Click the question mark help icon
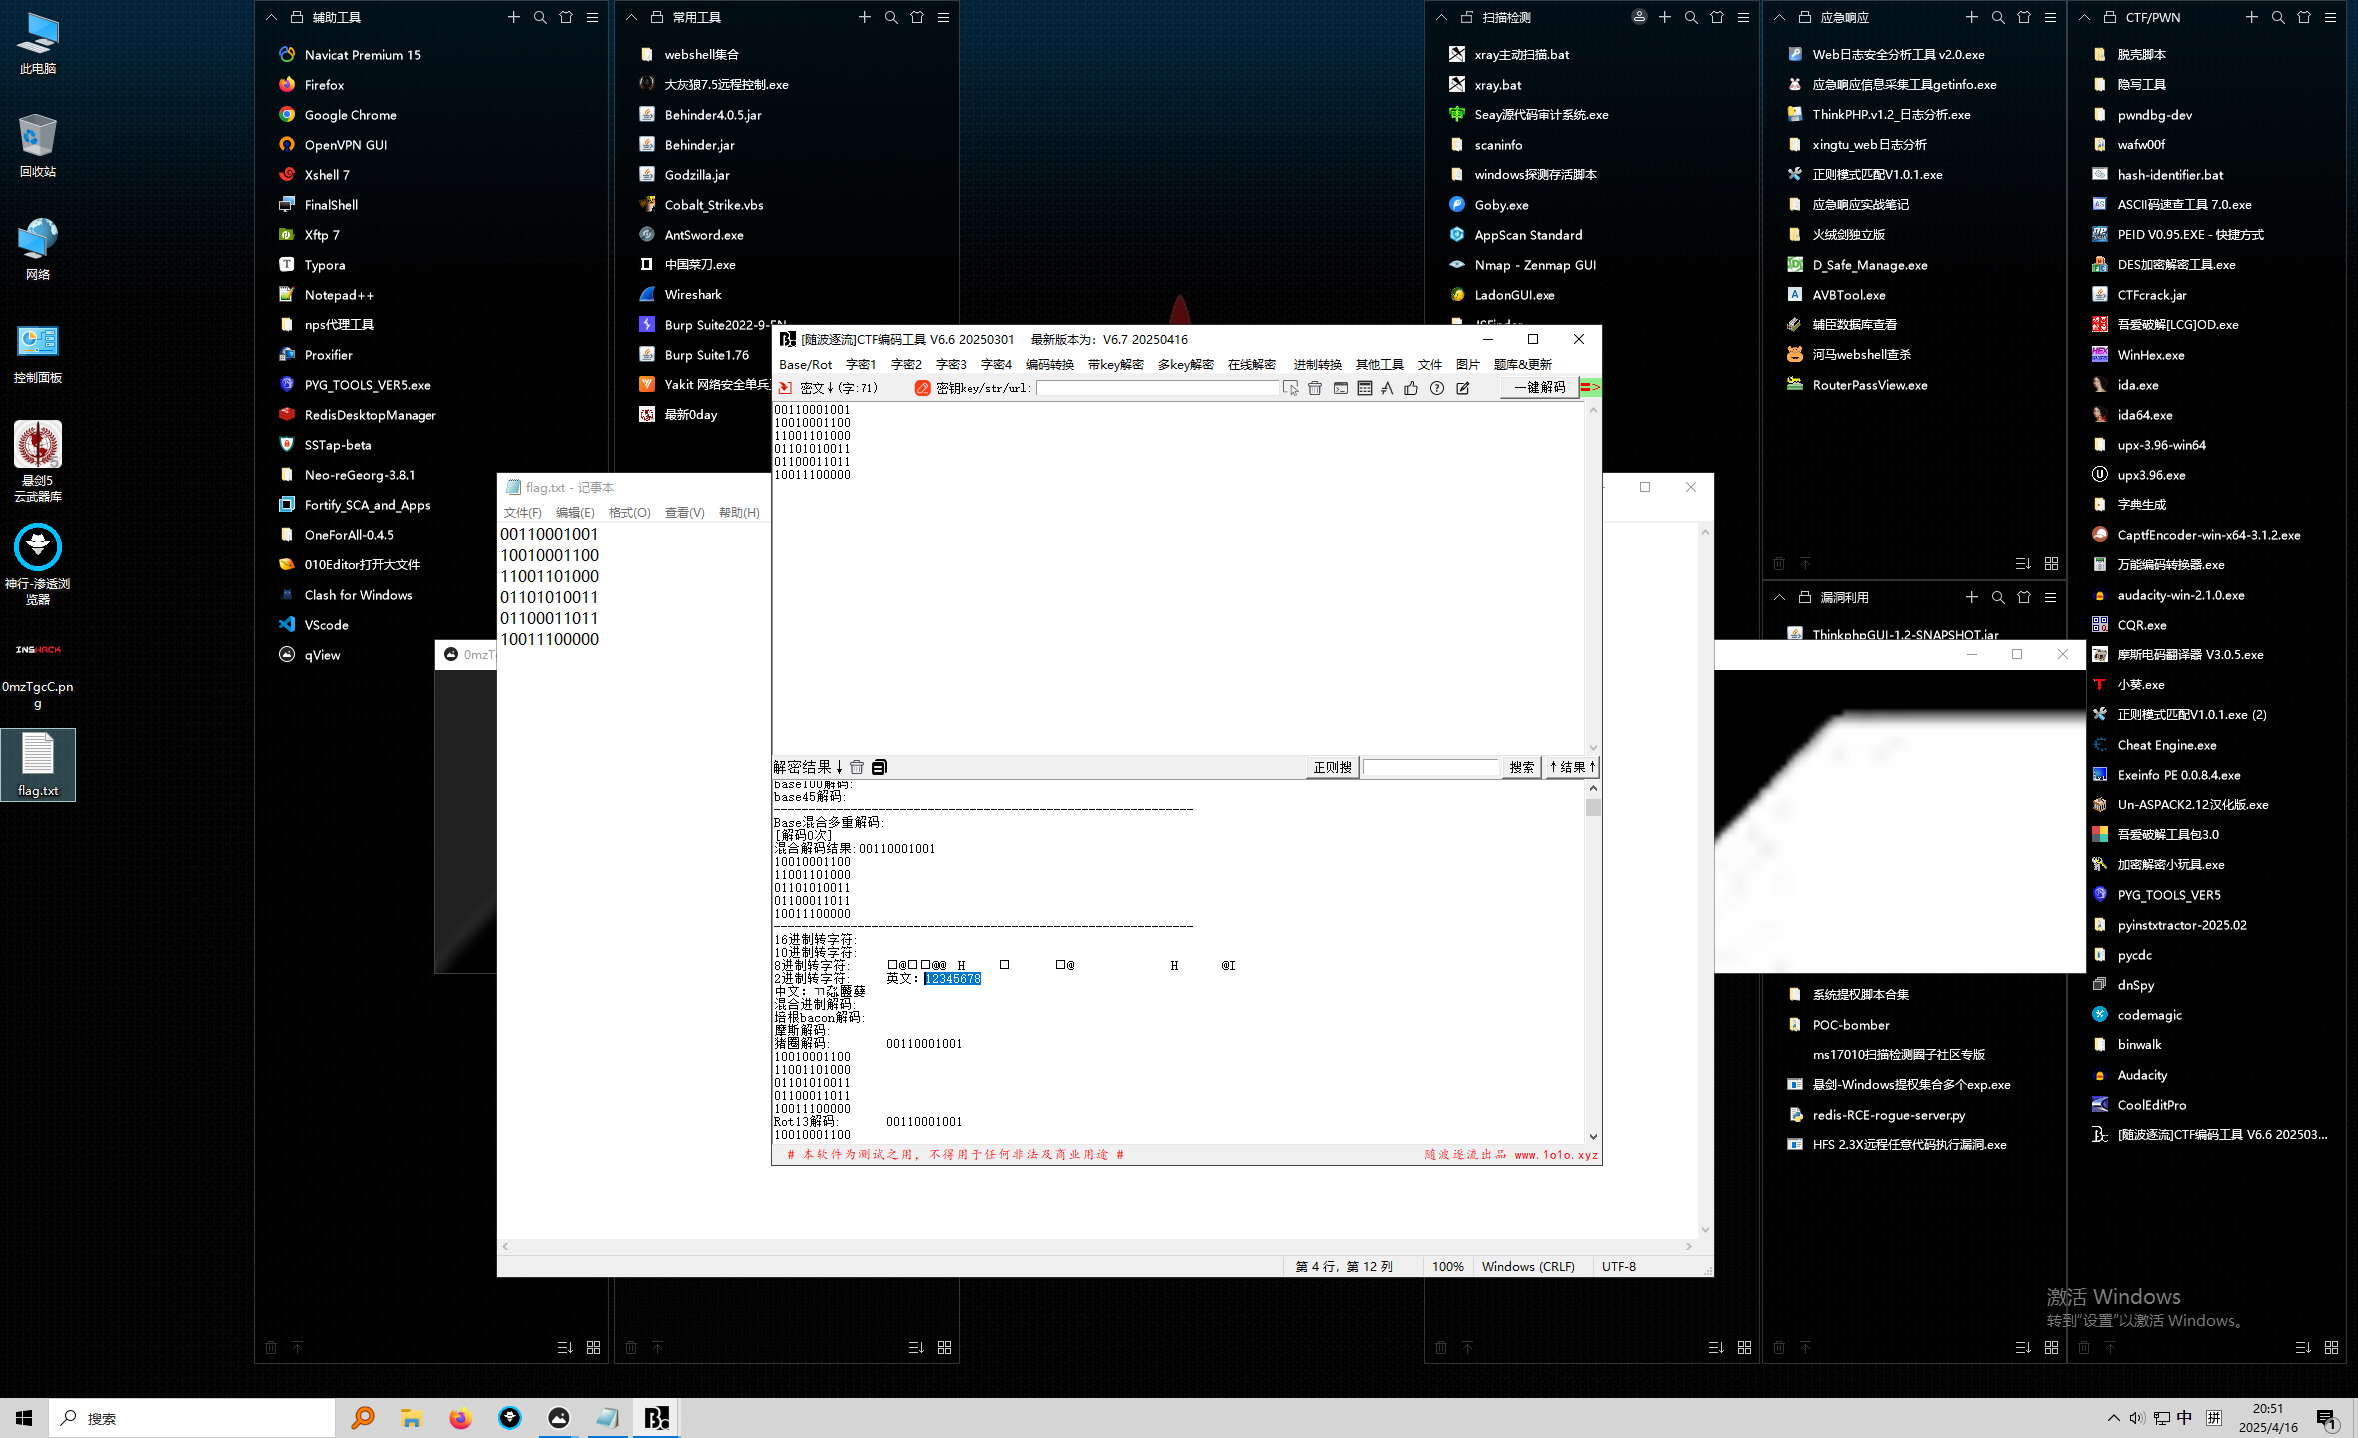 coord(1437,388)
